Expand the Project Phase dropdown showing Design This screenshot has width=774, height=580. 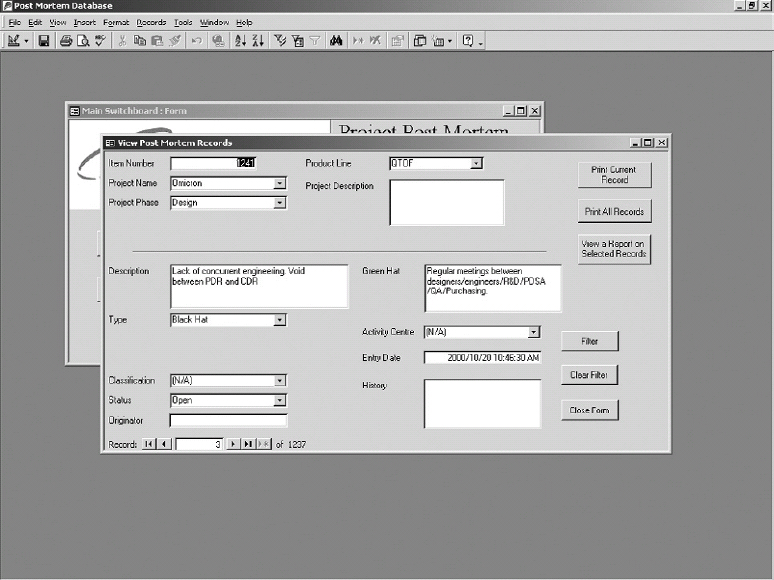[x=279, y=203]
